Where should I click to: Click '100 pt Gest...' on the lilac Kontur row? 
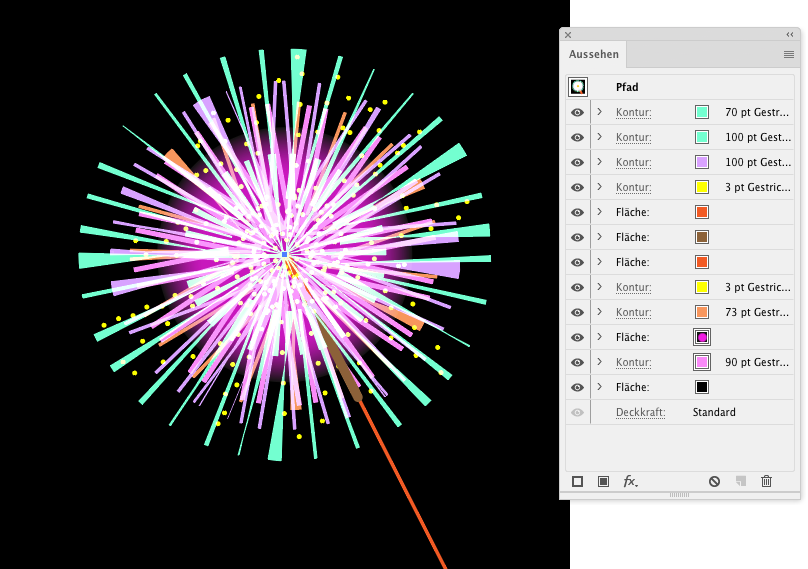coord(758,162)
